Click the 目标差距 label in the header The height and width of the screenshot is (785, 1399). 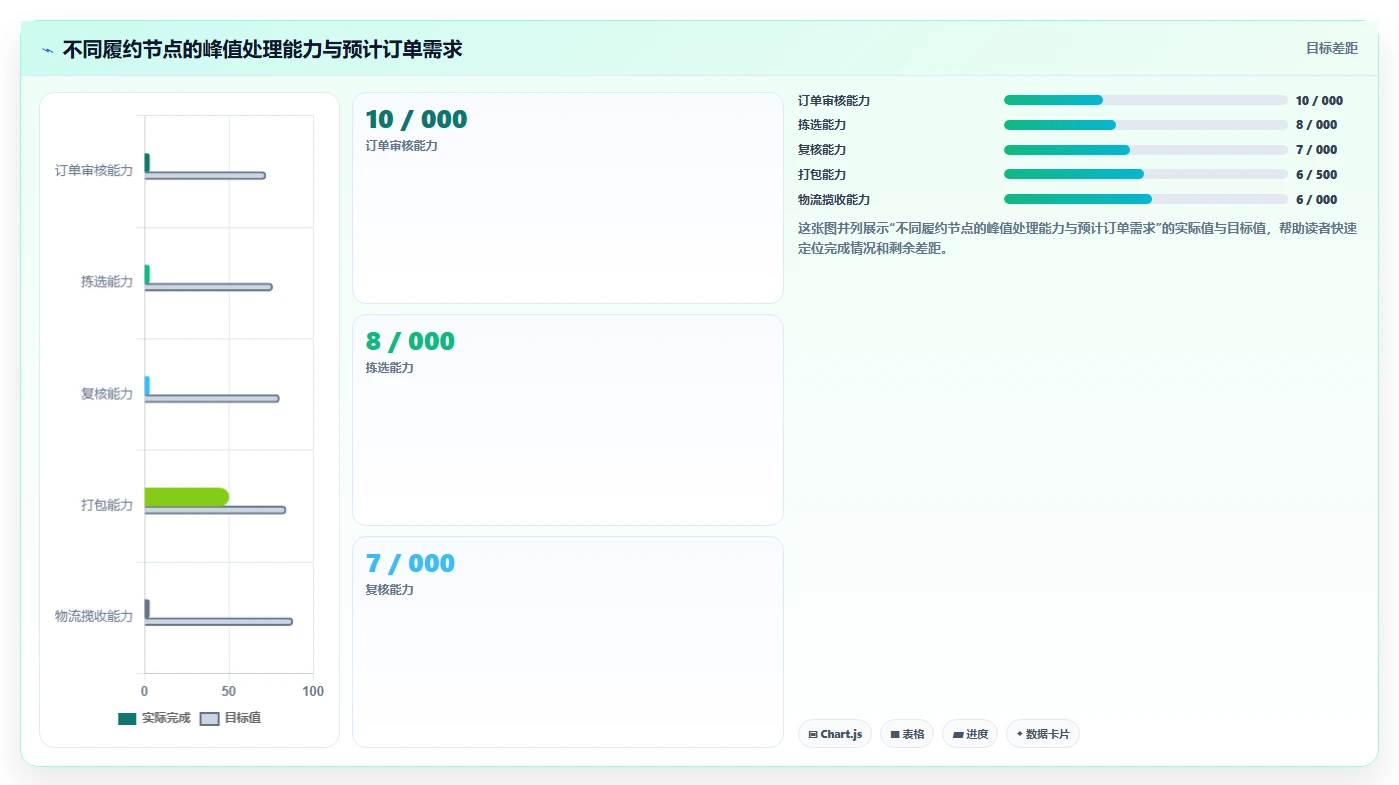coord(1331,48)
